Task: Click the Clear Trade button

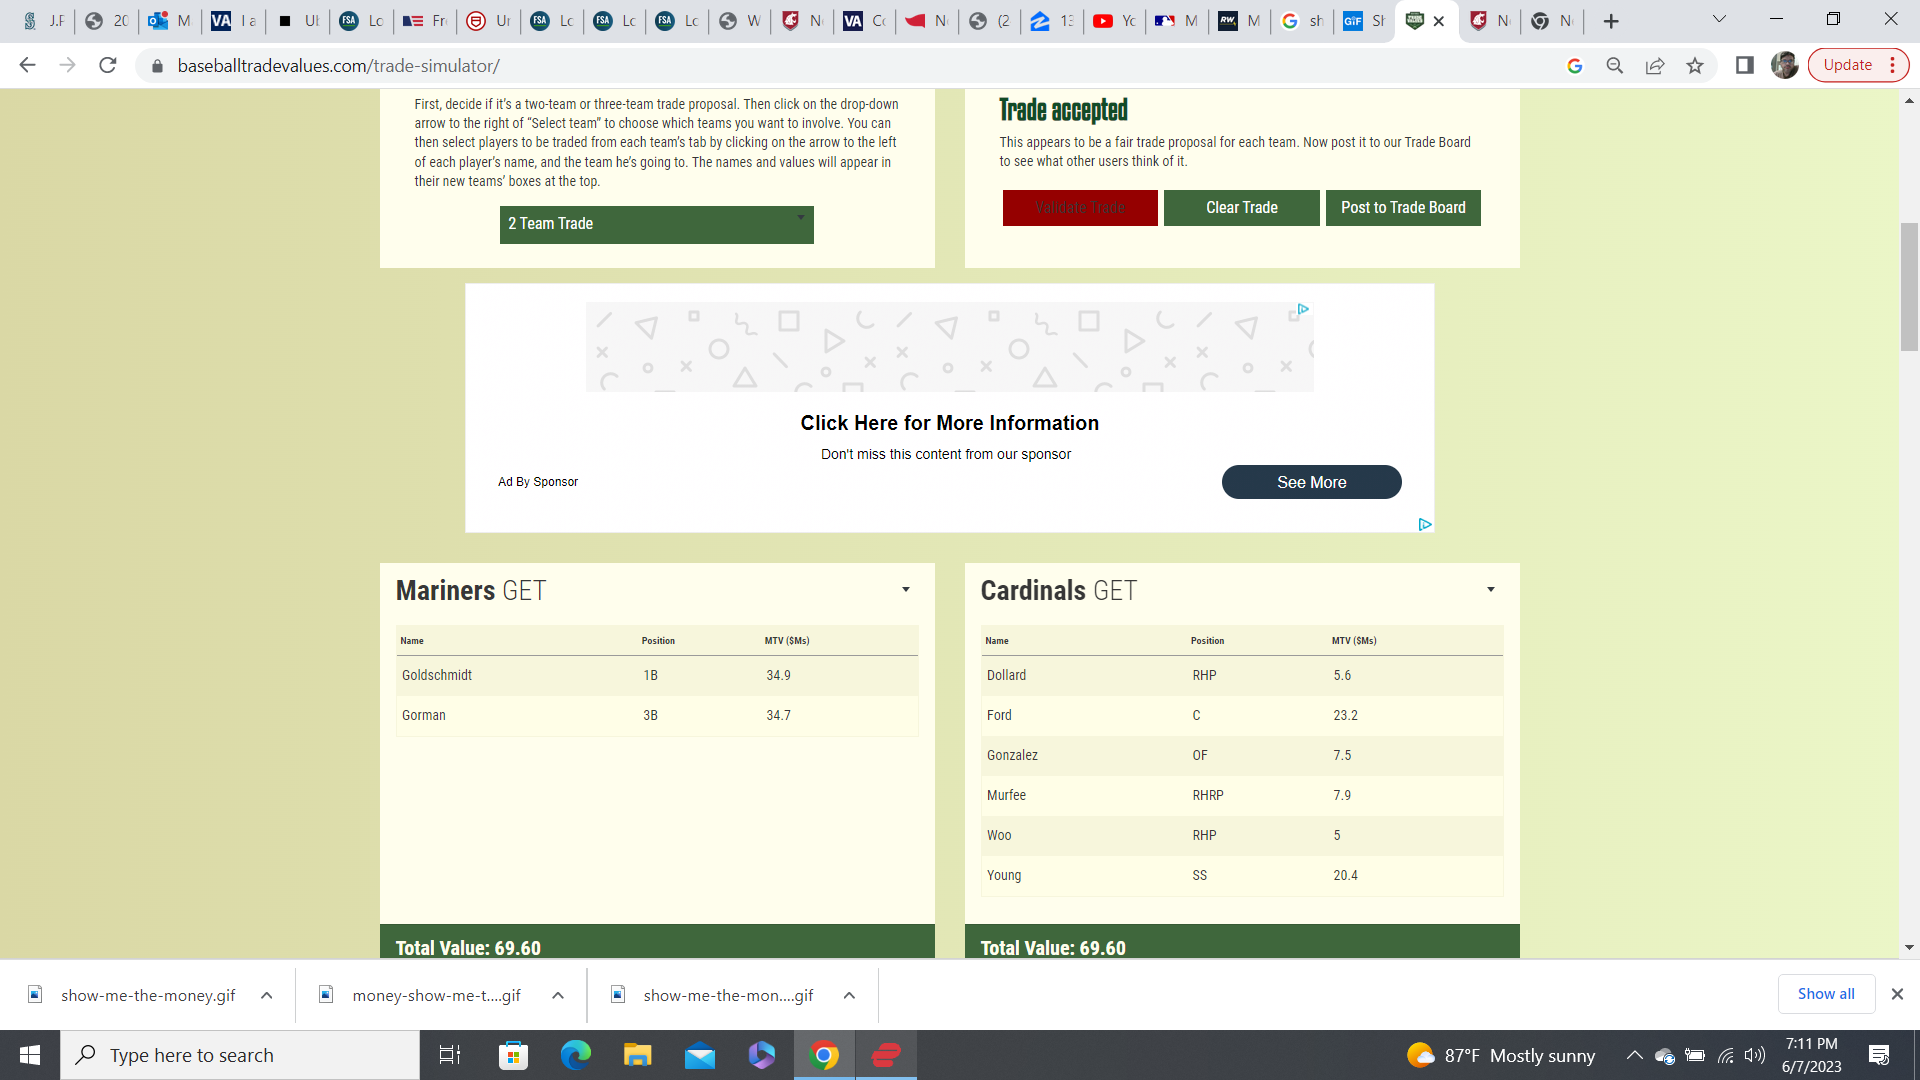Action: pyautogui.click(x=1241, y=208)
